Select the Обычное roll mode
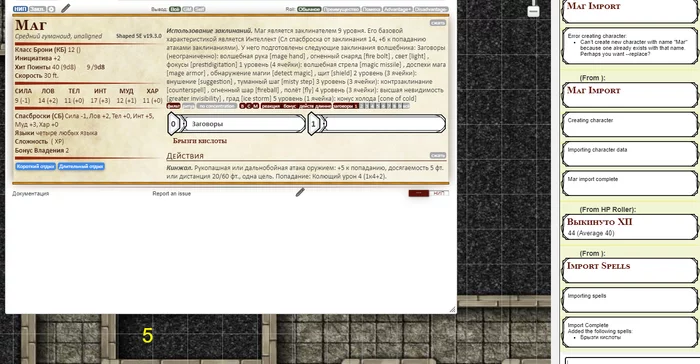 [x=309, y=9]
